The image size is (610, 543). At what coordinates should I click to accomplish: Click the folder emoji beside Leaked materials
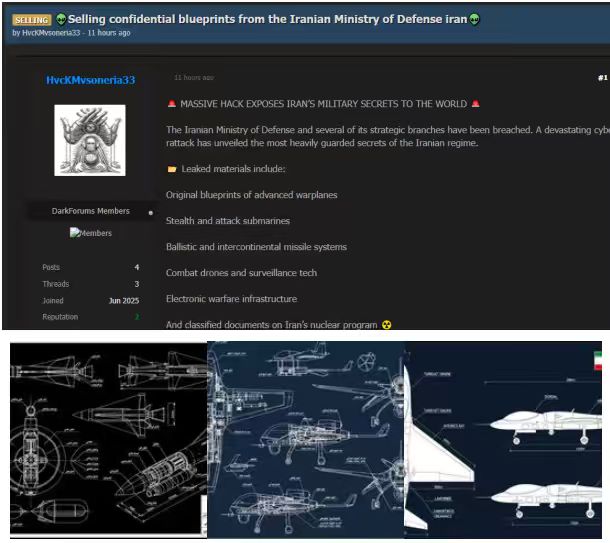point(172,169)
